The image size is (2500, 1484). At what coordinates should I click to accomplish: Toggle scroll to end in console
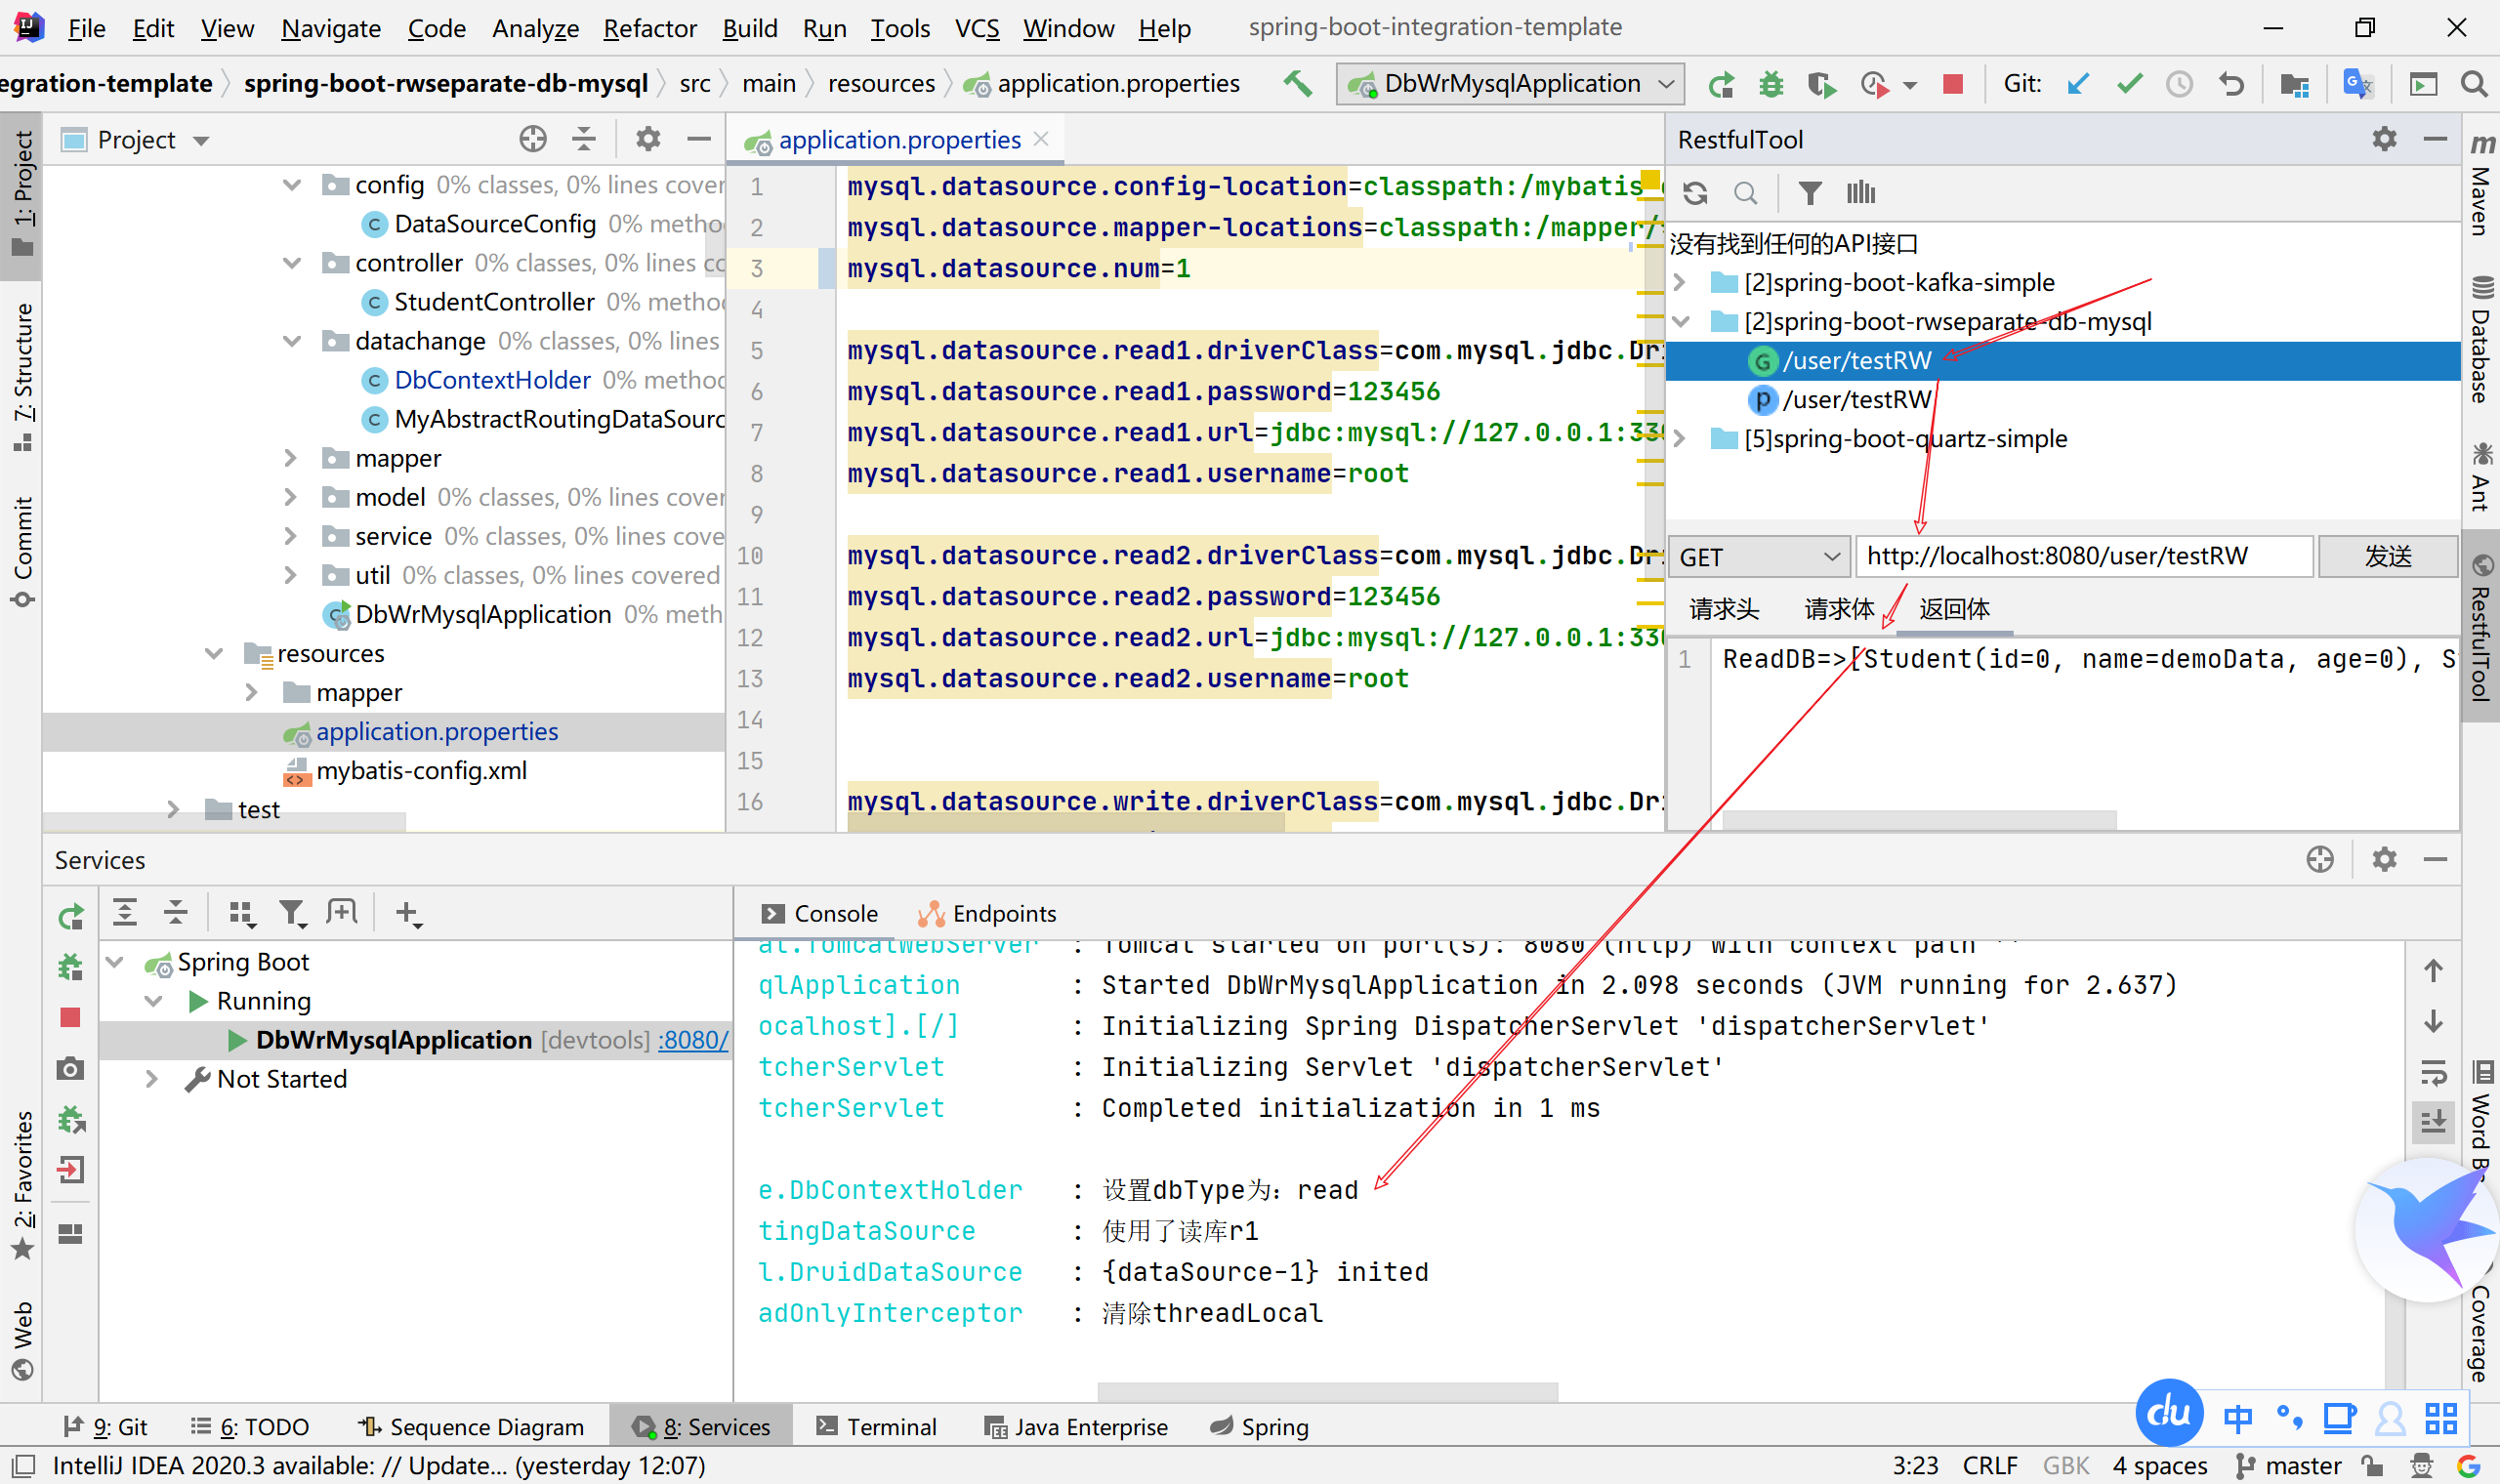(x=2433, y=1121)
